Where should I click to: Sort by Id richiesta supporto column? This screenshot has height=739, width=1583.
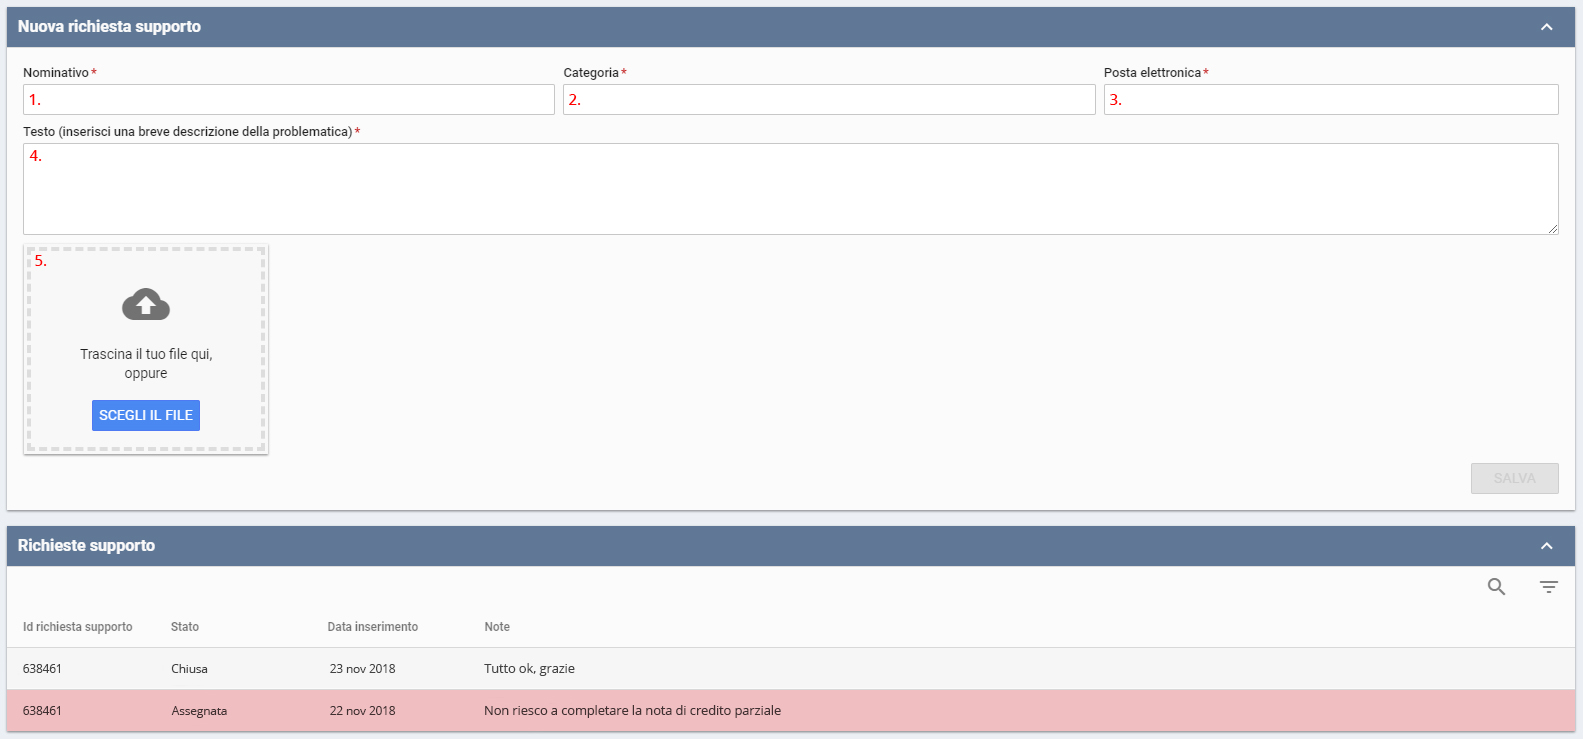tap(78, 627)
